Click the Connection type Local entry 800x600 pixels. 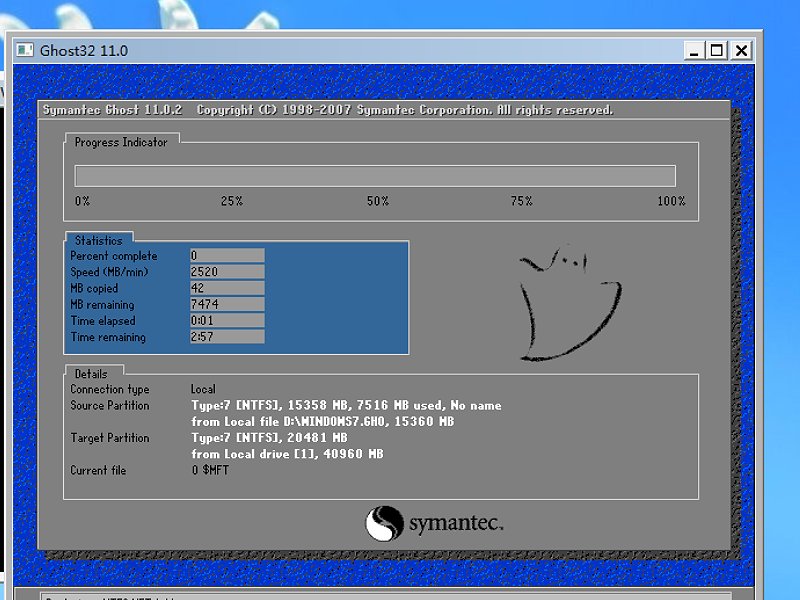(x=203, y=389)
